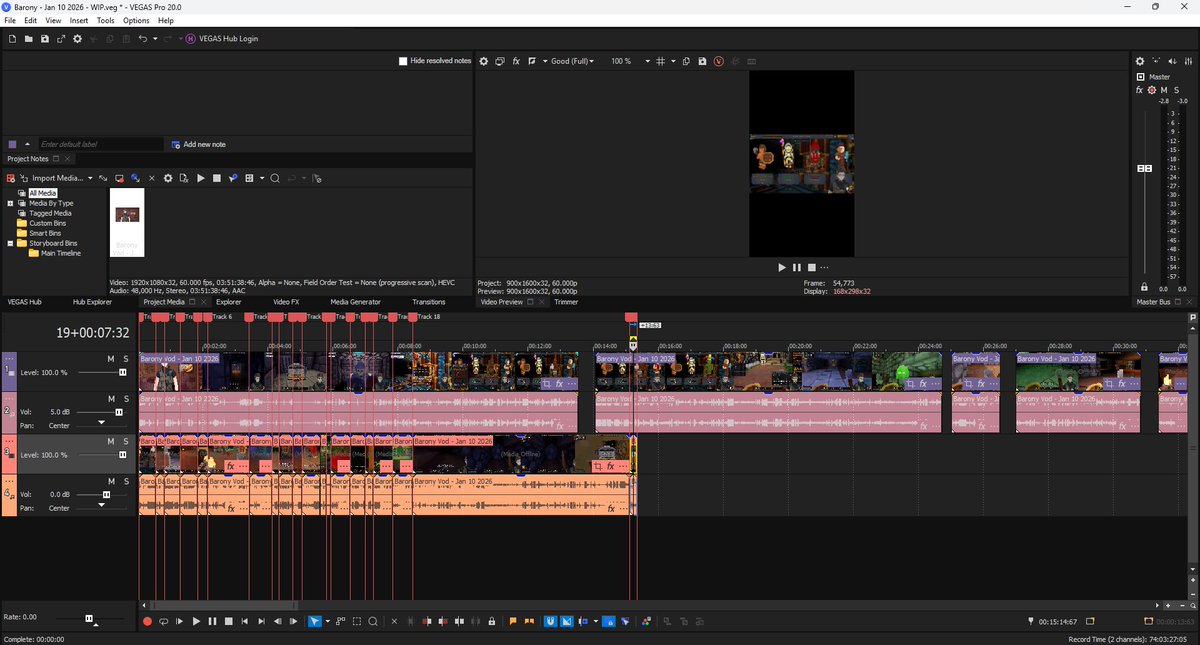
Task: Select the Normal Edit tool arrow
Action: click(314, 621)
